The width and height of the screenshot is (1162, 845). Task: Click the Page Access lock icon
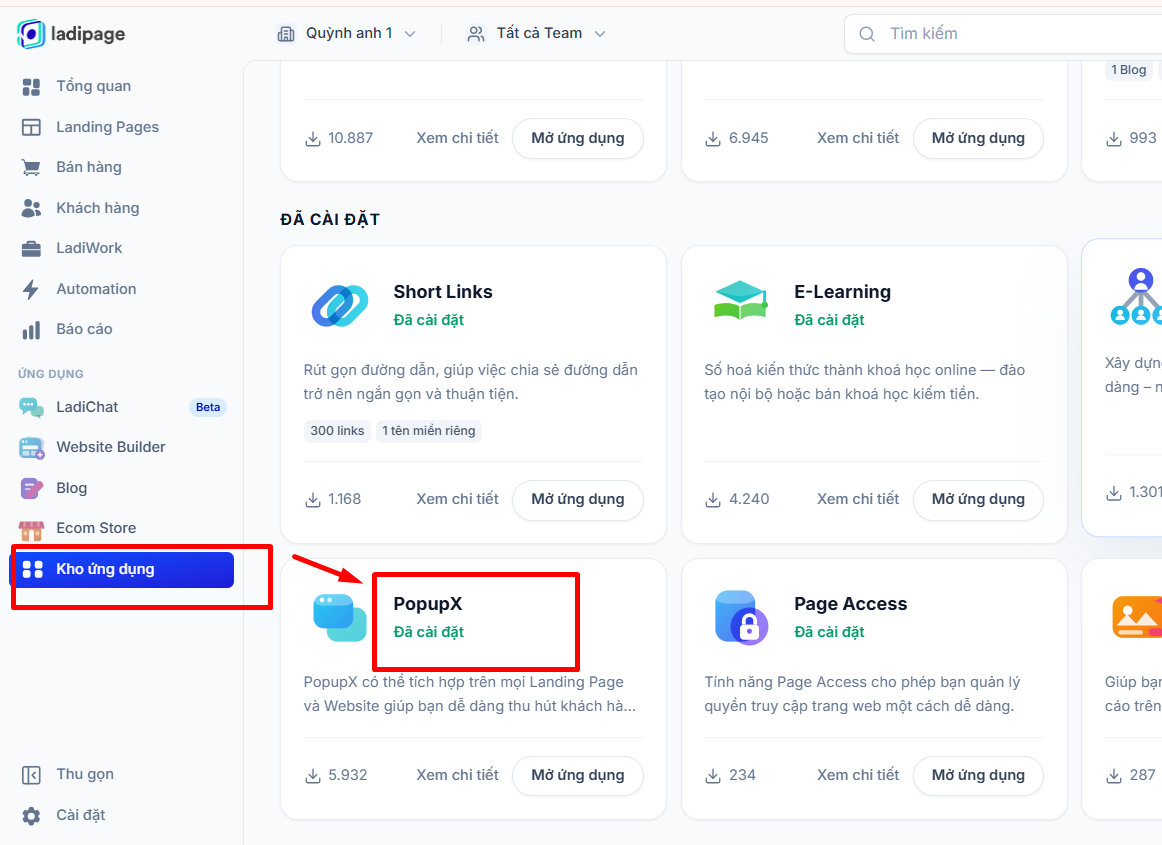[741, 617]
